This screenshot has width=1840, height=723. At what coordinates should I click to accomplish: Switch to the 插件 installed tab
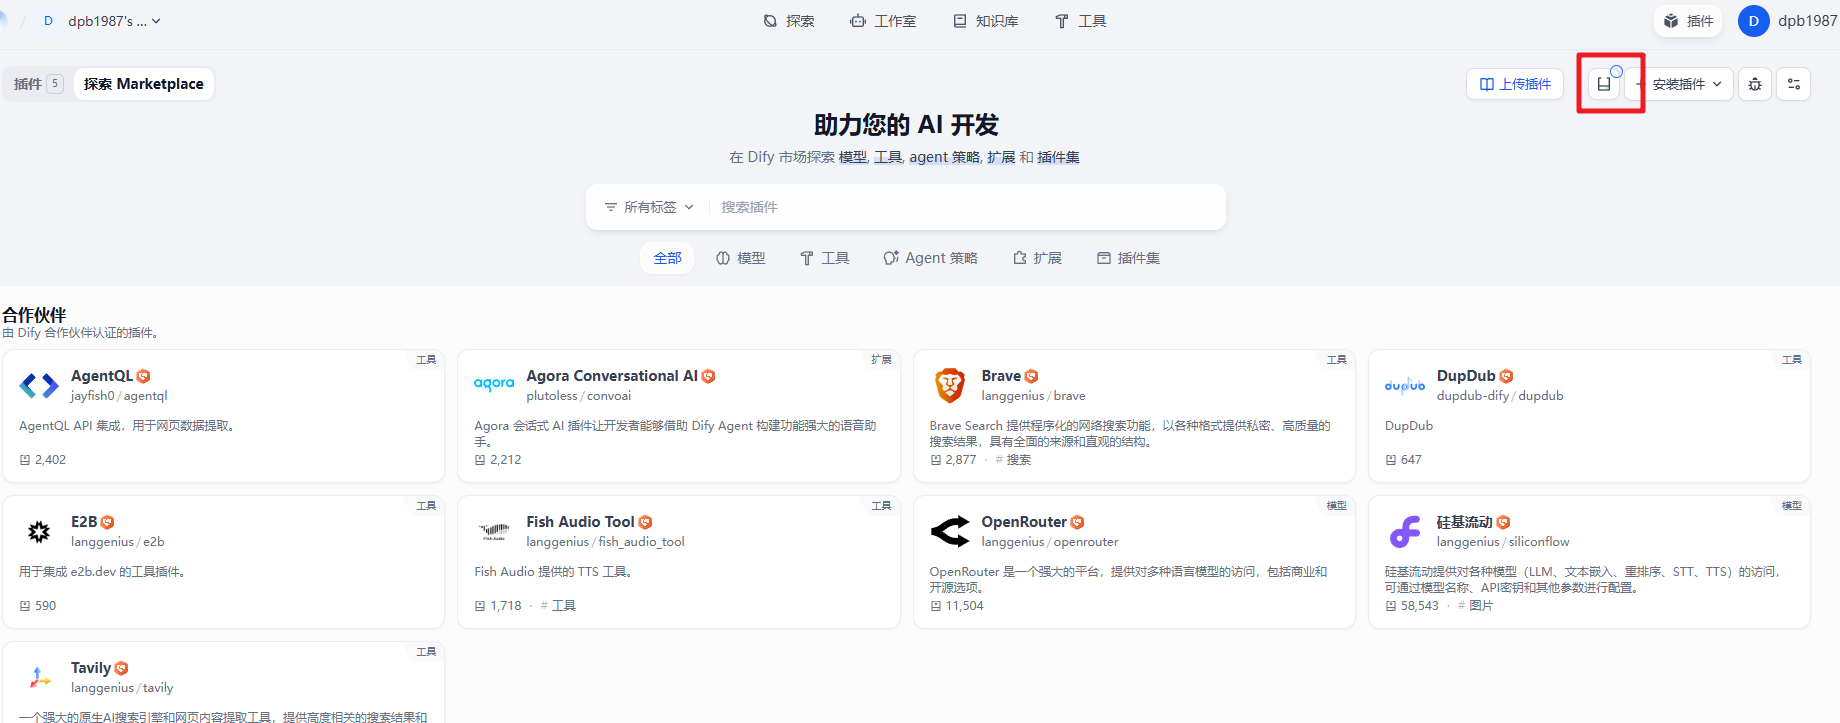point(38,84)
